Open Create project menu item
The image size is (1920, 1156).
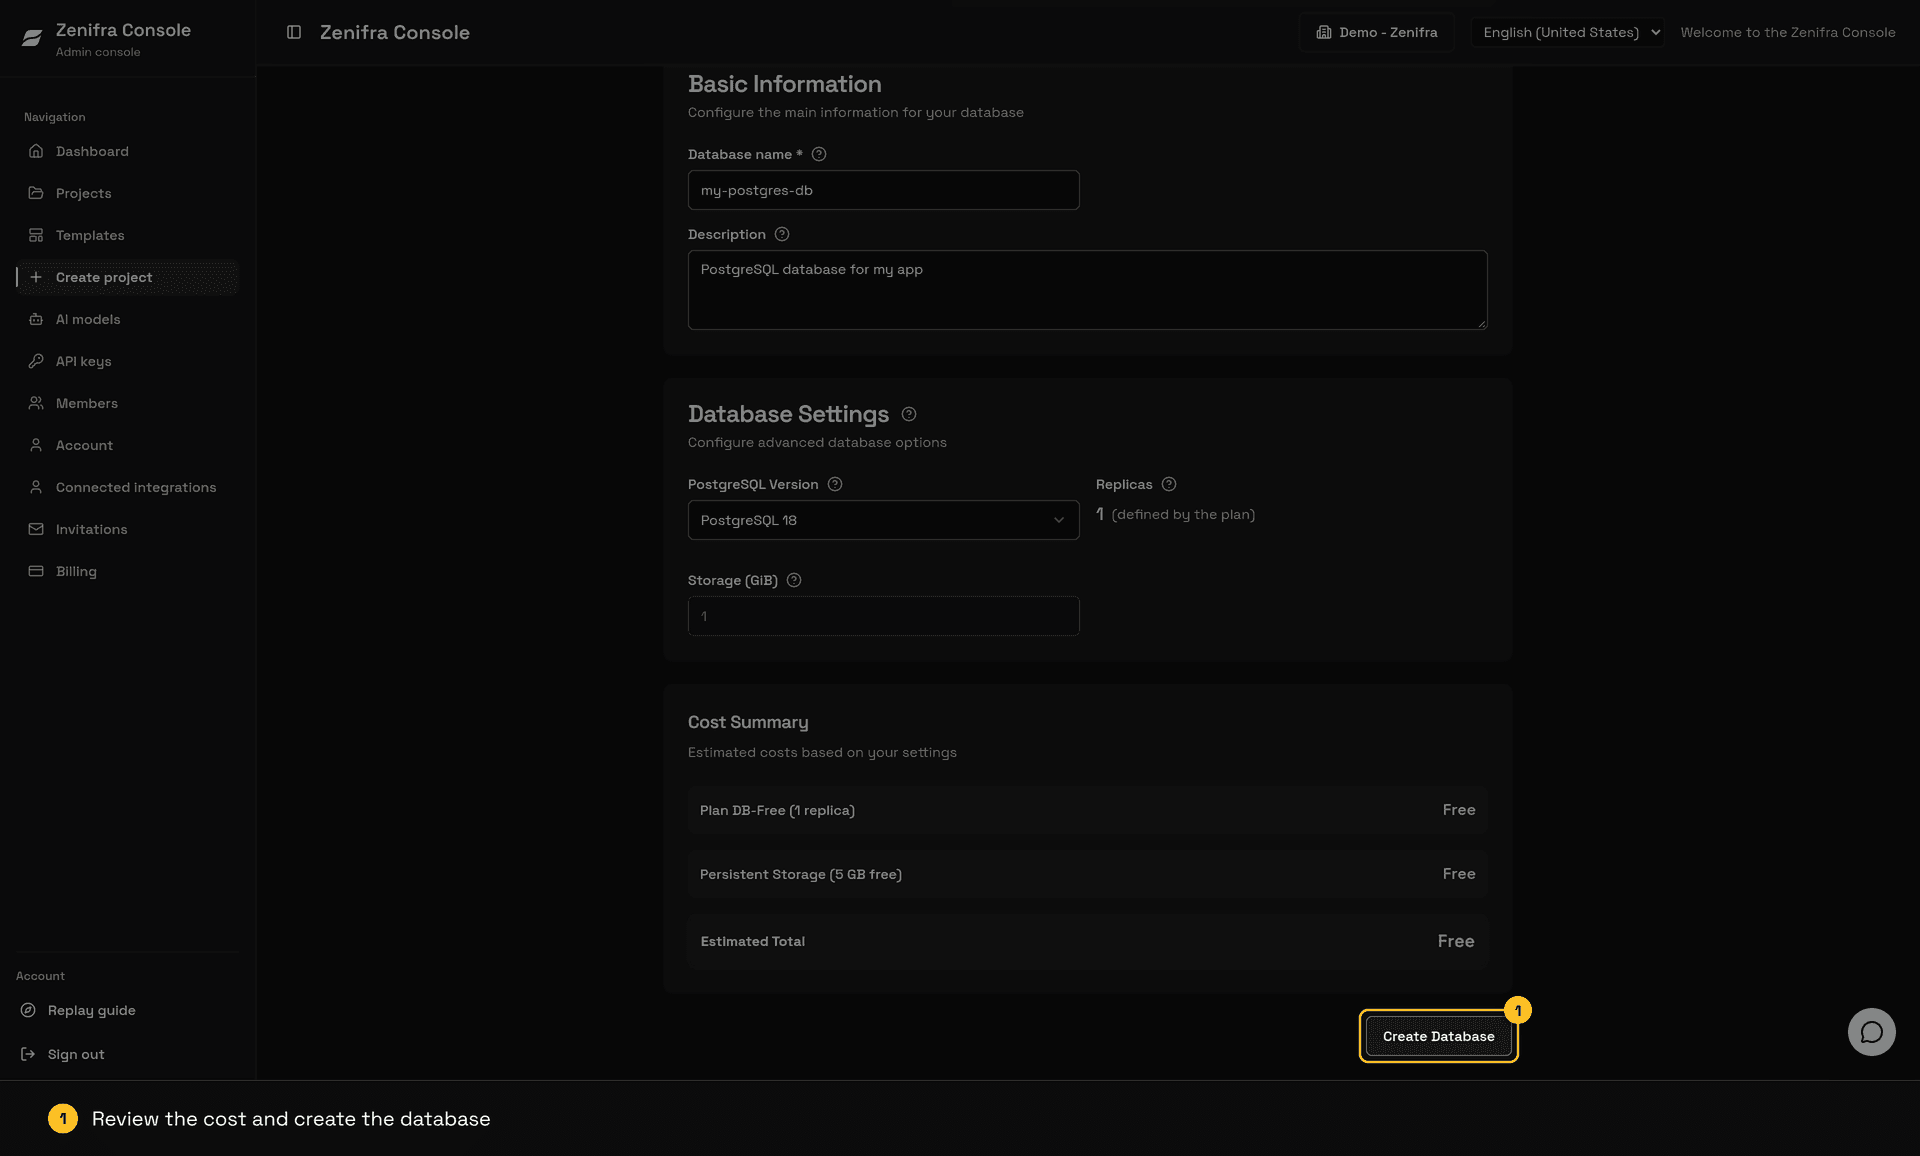128,277
